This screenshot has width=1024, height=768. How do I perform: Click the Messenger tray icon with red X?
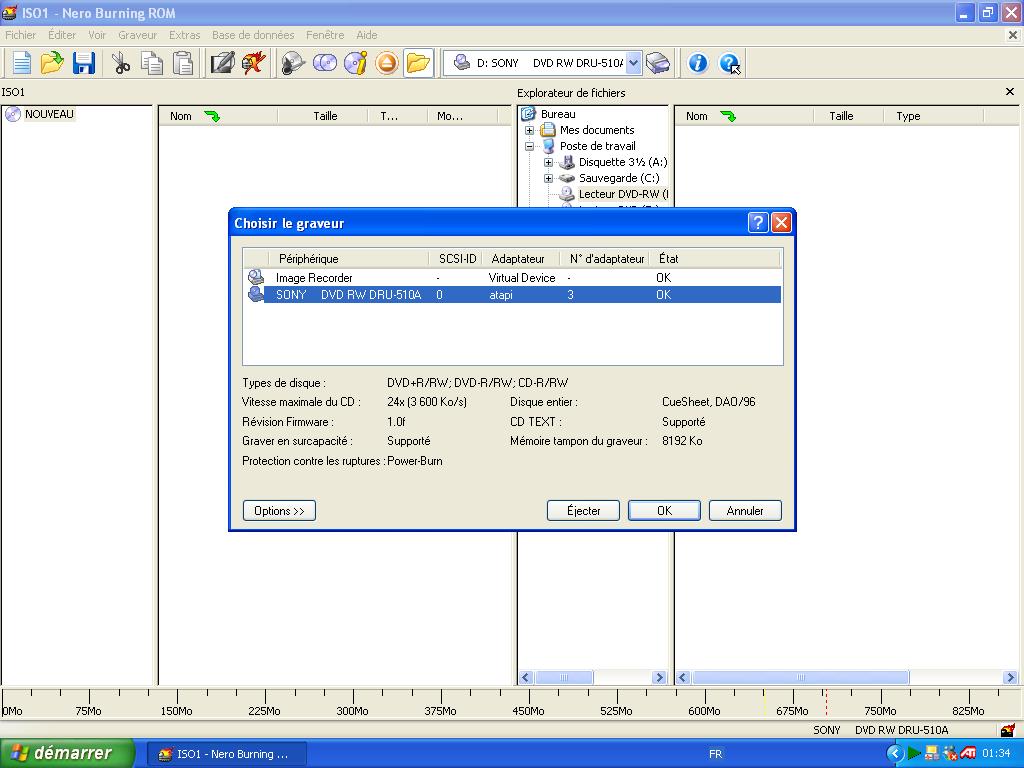pos(950,753)
